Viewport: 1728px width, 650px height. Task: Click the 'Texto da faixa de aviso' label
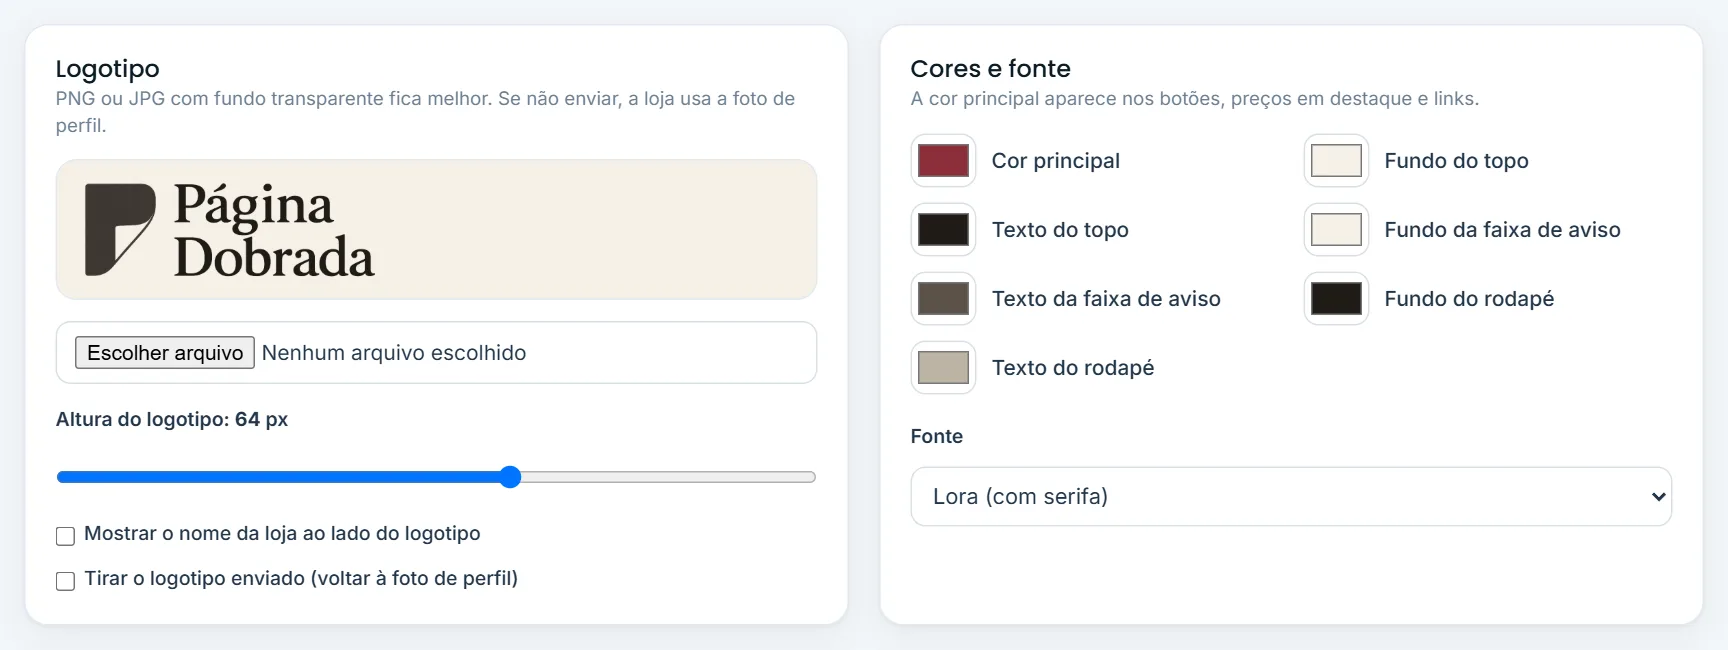point(1106,299)
